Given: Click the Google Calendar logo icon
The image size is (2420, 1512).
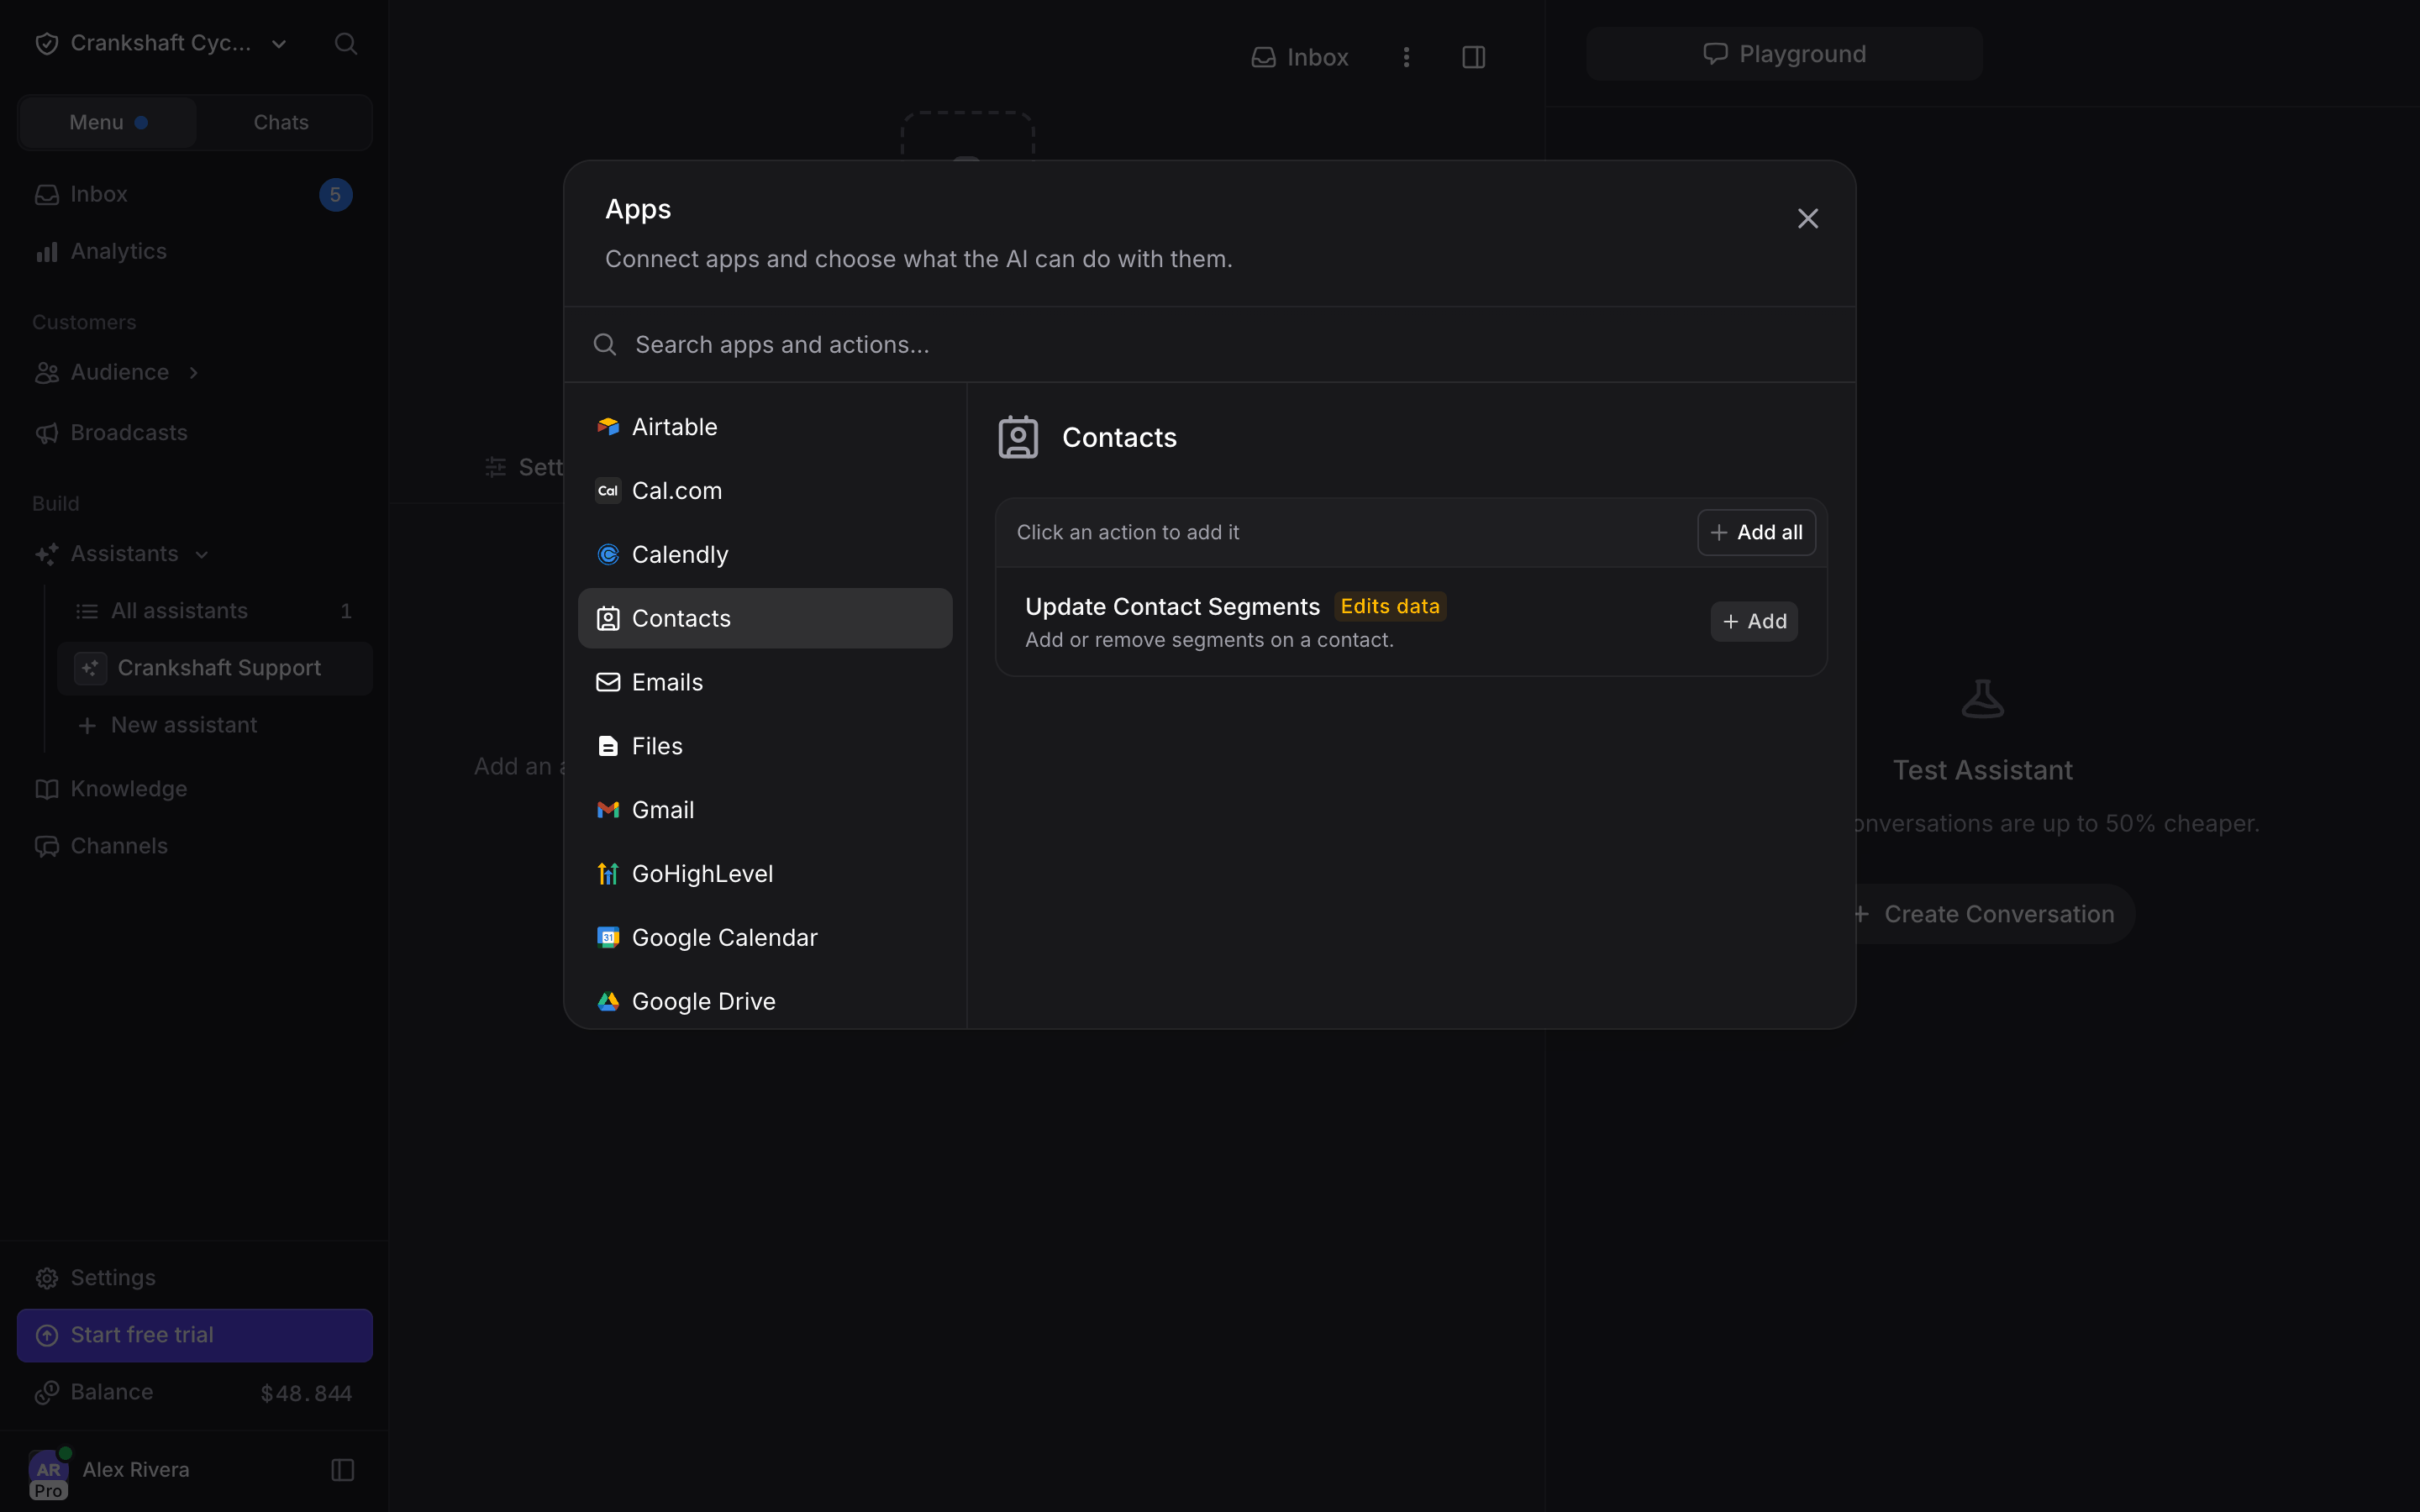Looking at the screenshot, I should tap(608, 938).
